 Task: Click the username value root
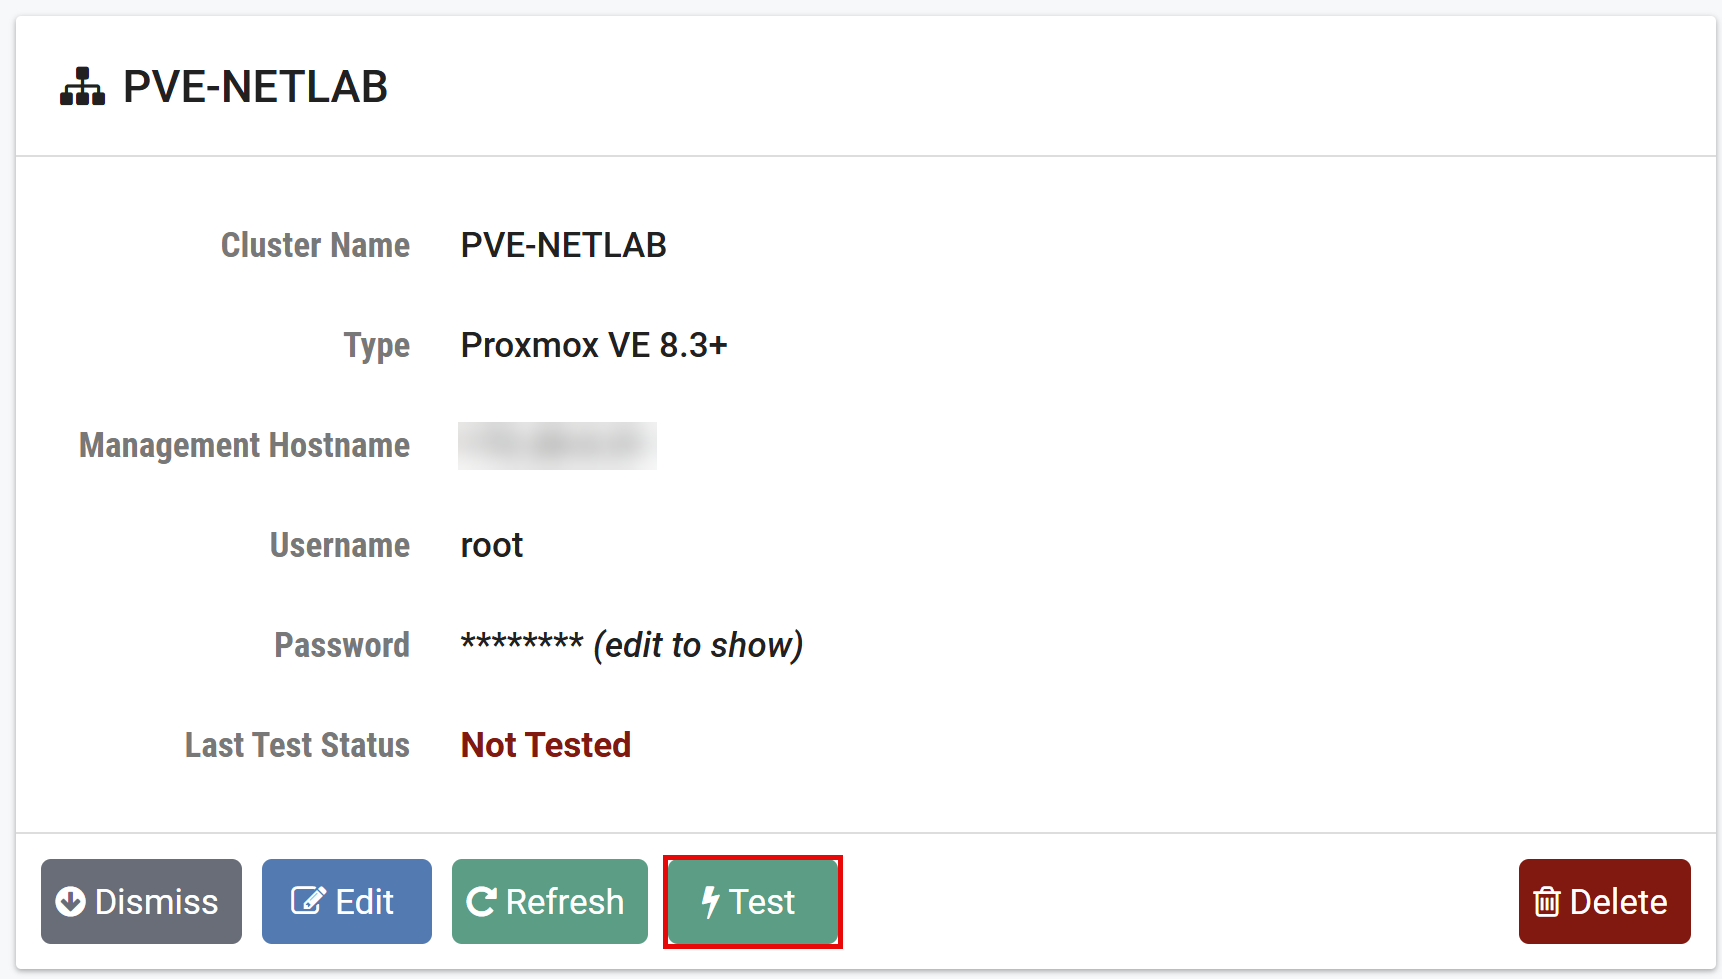pyautogui.click(x=491, y=545)
